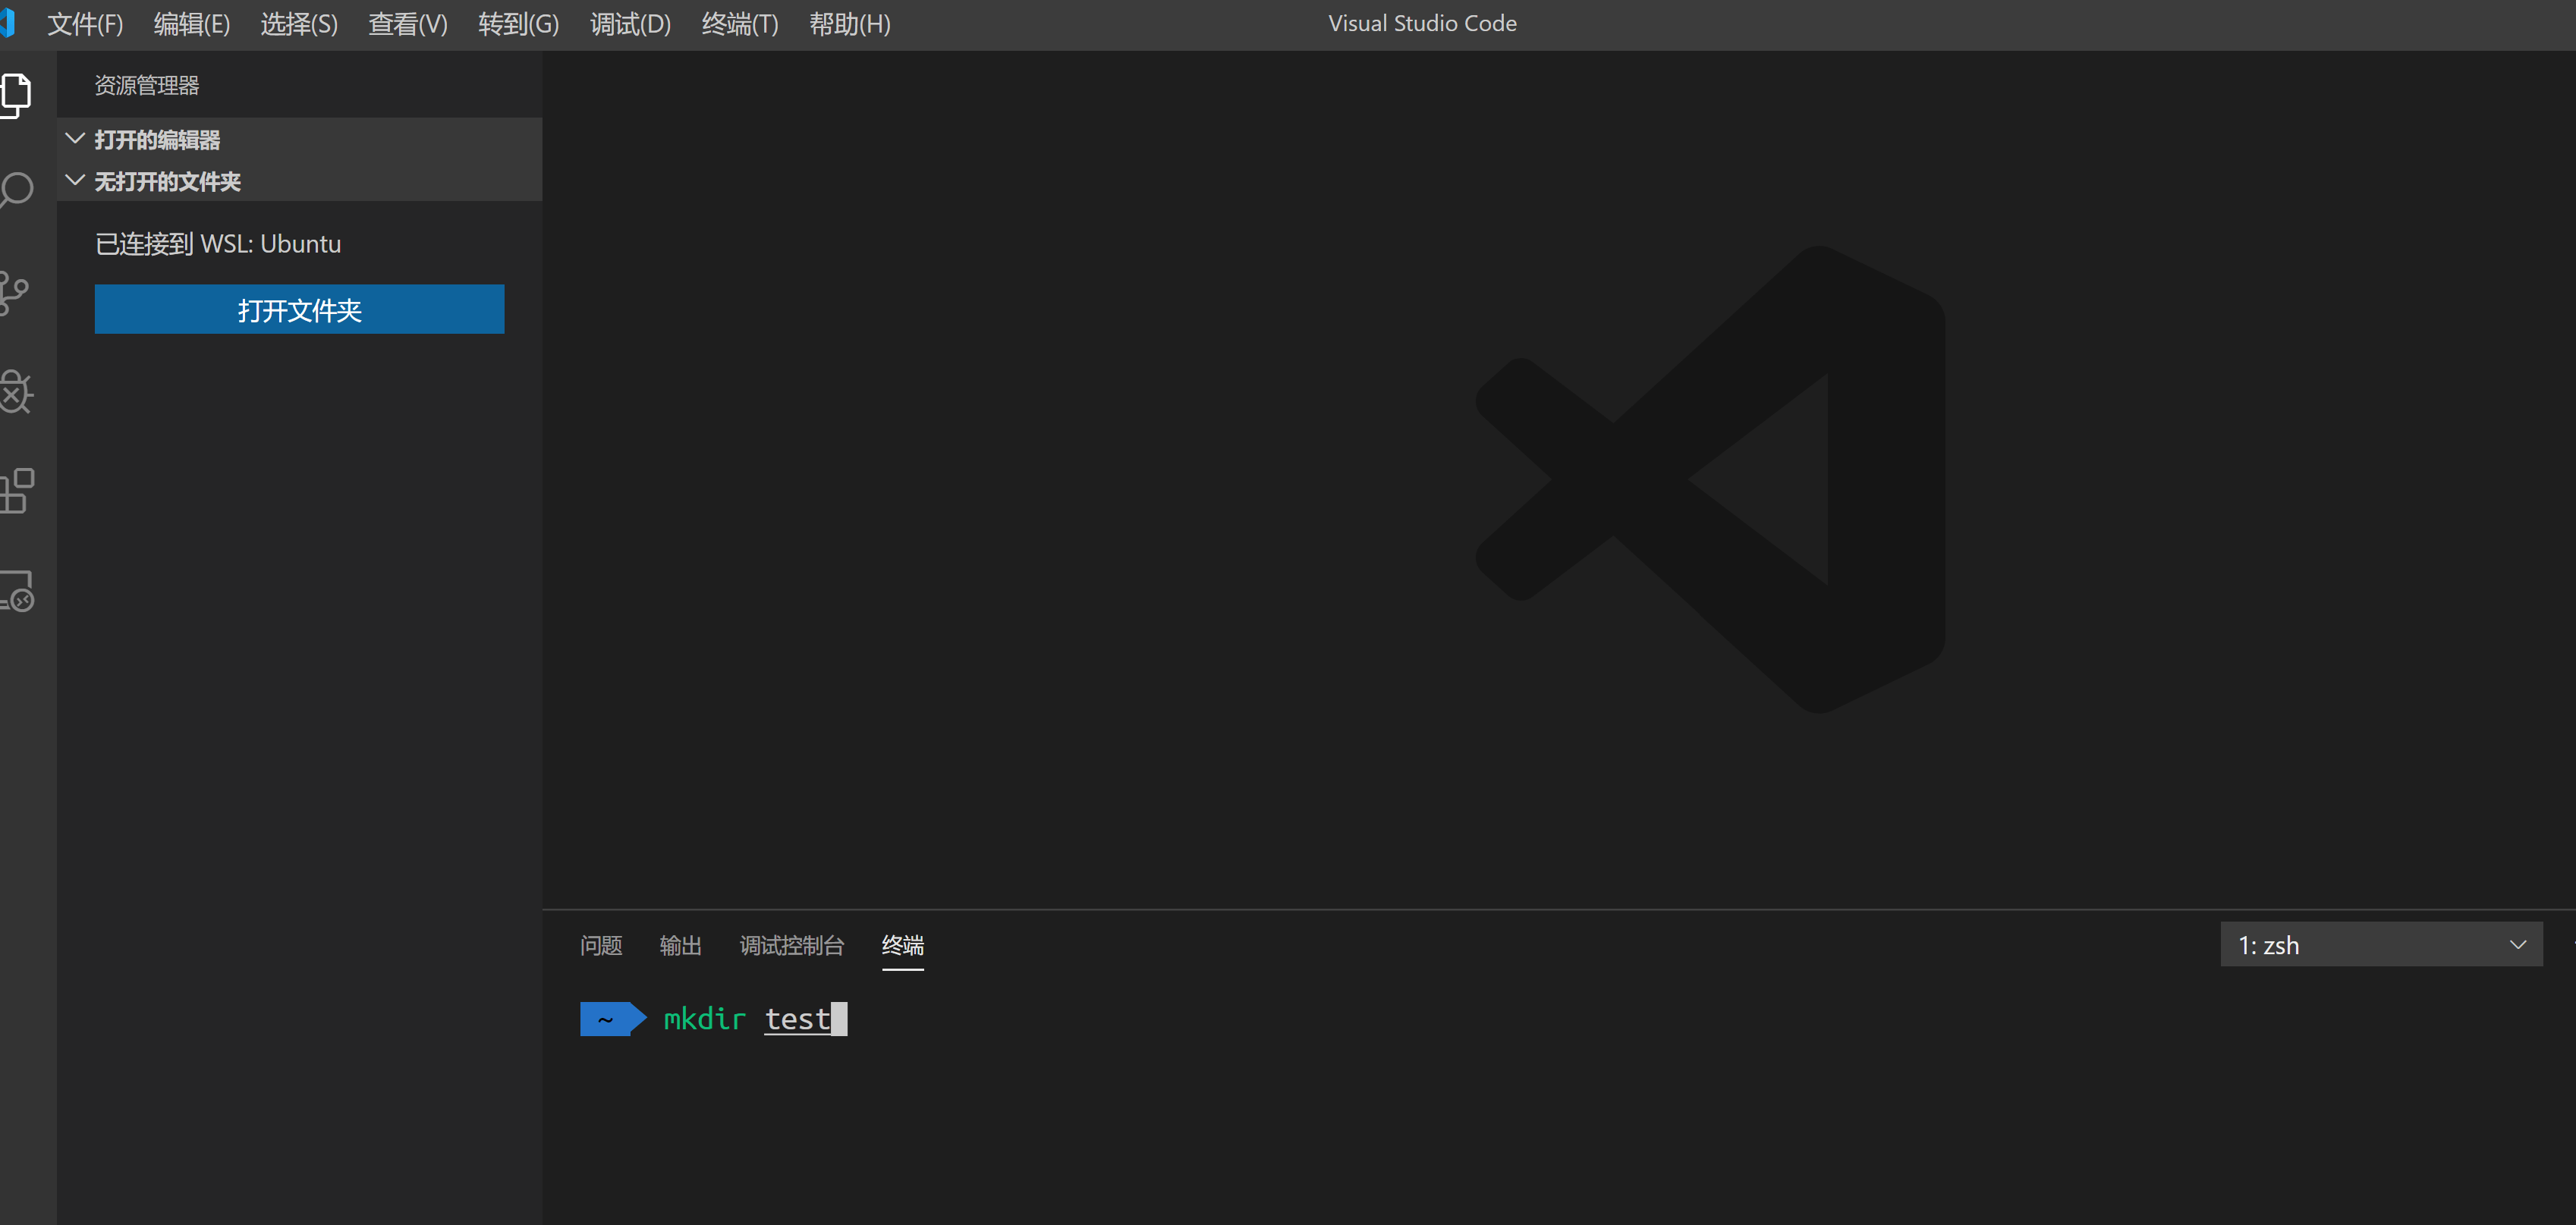Open the Explorer view in activity bar
Screen dimensions: 2576x1225
click(17, 95)
